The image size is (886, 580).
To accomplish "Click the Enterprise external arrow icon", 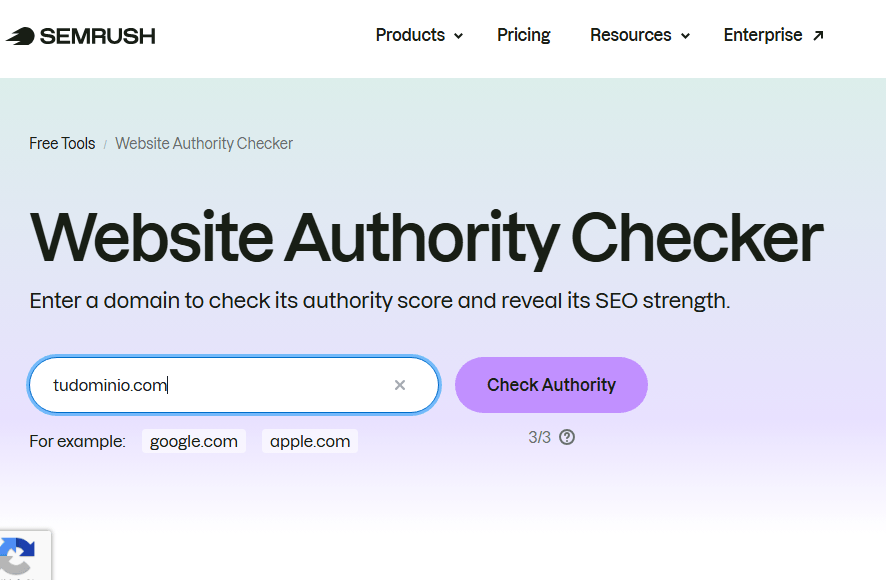I will pos(818,36).
